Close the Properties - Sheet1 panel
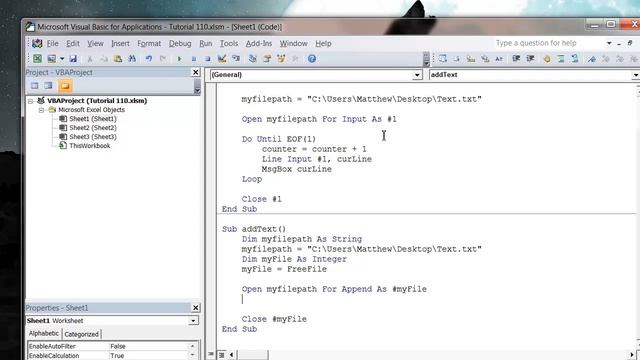 coord(196,308)
